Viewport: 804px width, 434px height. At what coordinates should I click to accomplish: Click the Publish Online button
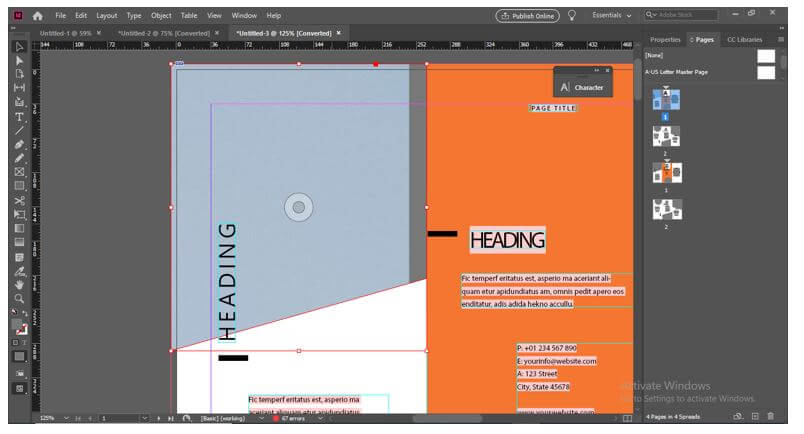click(x=528, y=16)
